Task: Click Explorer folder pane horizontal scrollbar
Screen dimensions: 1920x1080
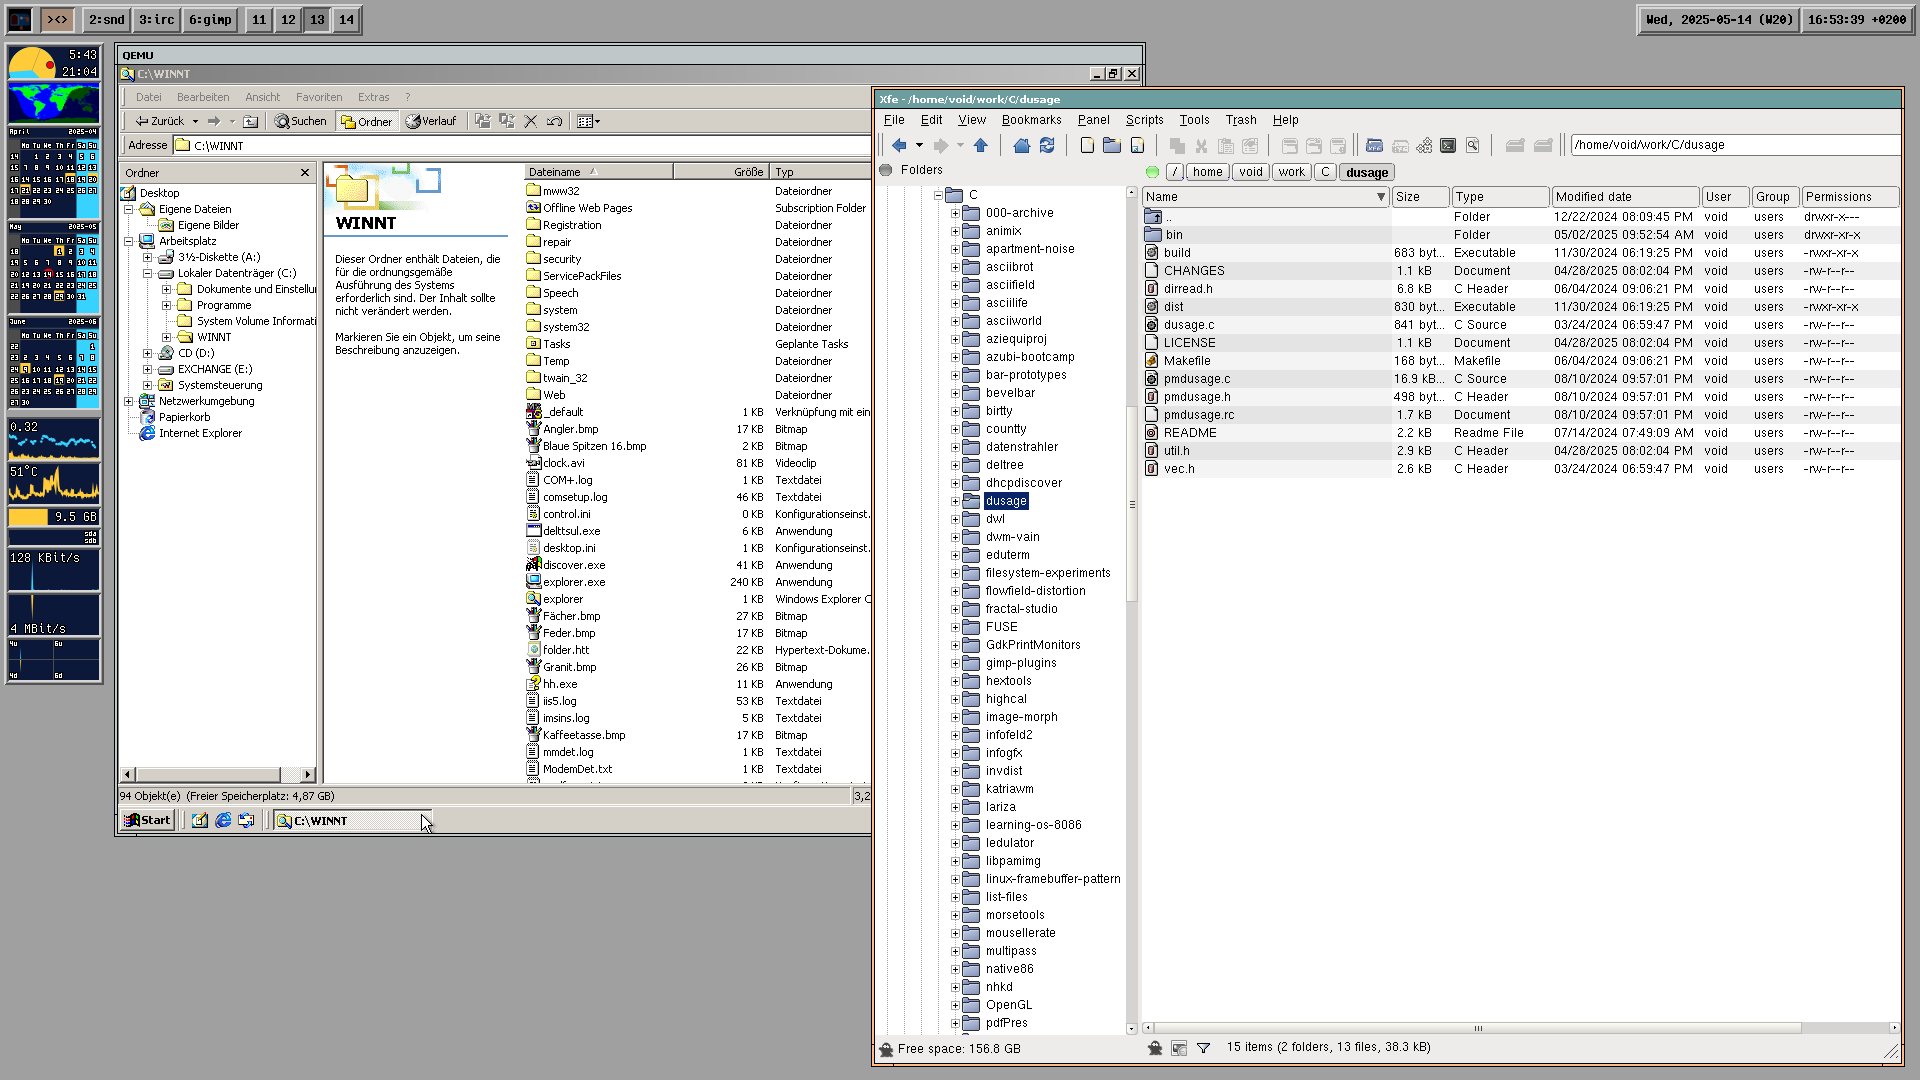Action: (208, 775)
